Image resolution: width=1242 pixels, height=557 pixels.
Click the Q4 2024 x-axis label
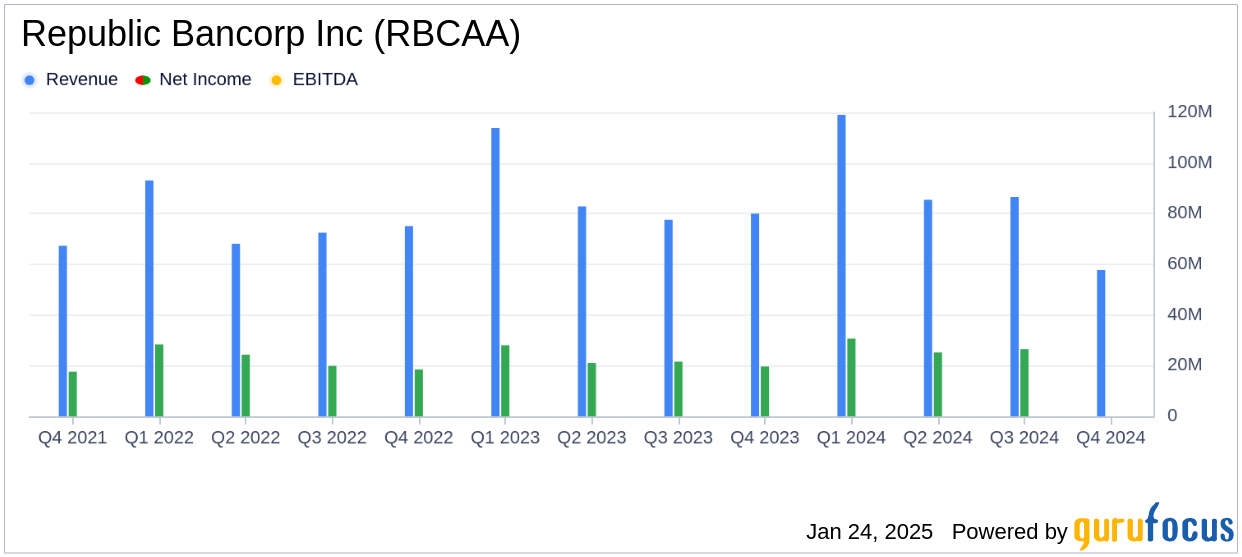click(1111, 438)
